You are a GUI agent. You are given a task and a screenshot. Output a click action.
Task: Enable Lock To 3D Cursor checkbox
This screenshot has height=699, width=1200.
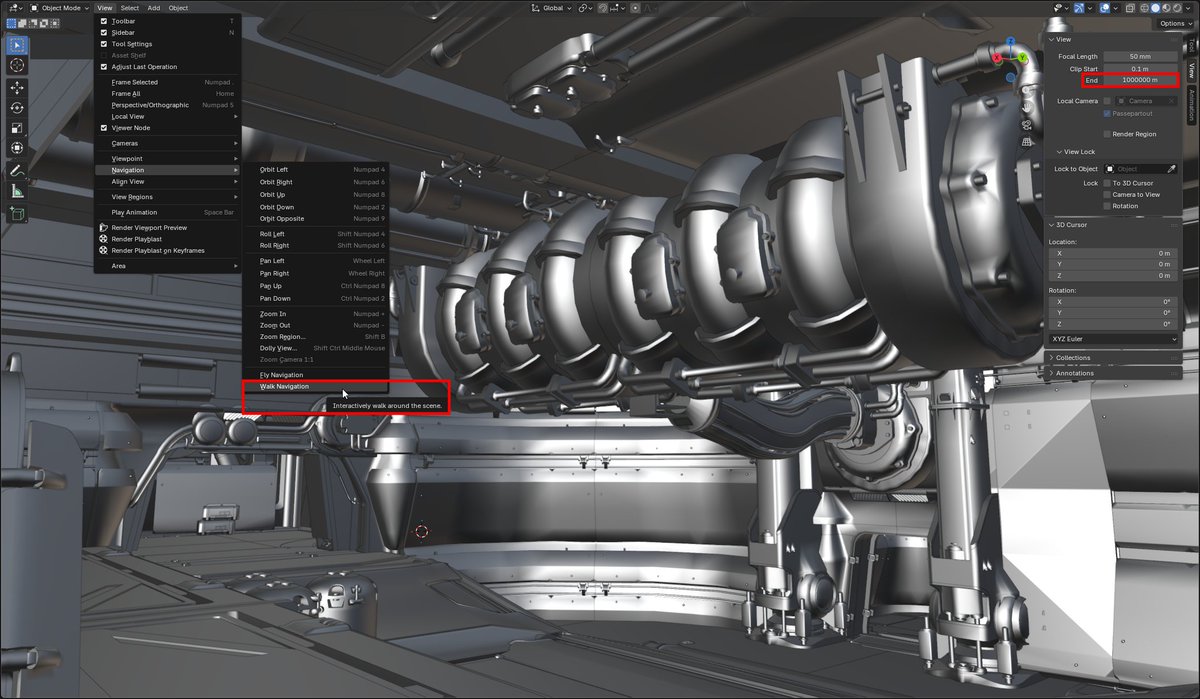click(1107, 183)
